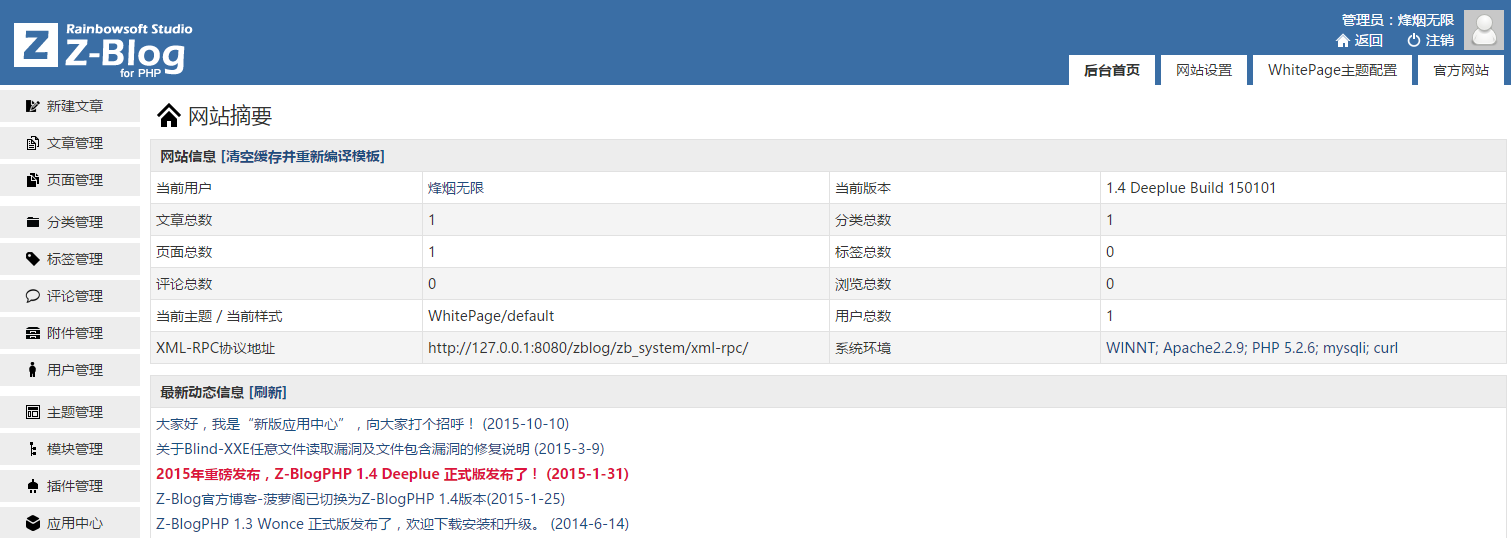Click the 清空缓存并重新编译模板 link
Screen dimensions: 1511x538
pyautogui.click(x=303, y=156)
